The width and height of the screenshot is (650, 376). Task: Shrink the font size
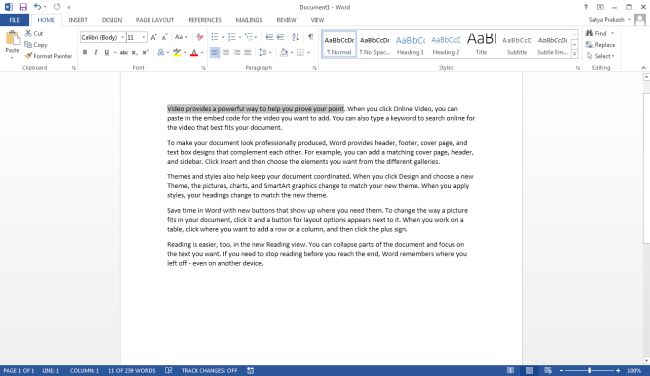coord(164,37)
